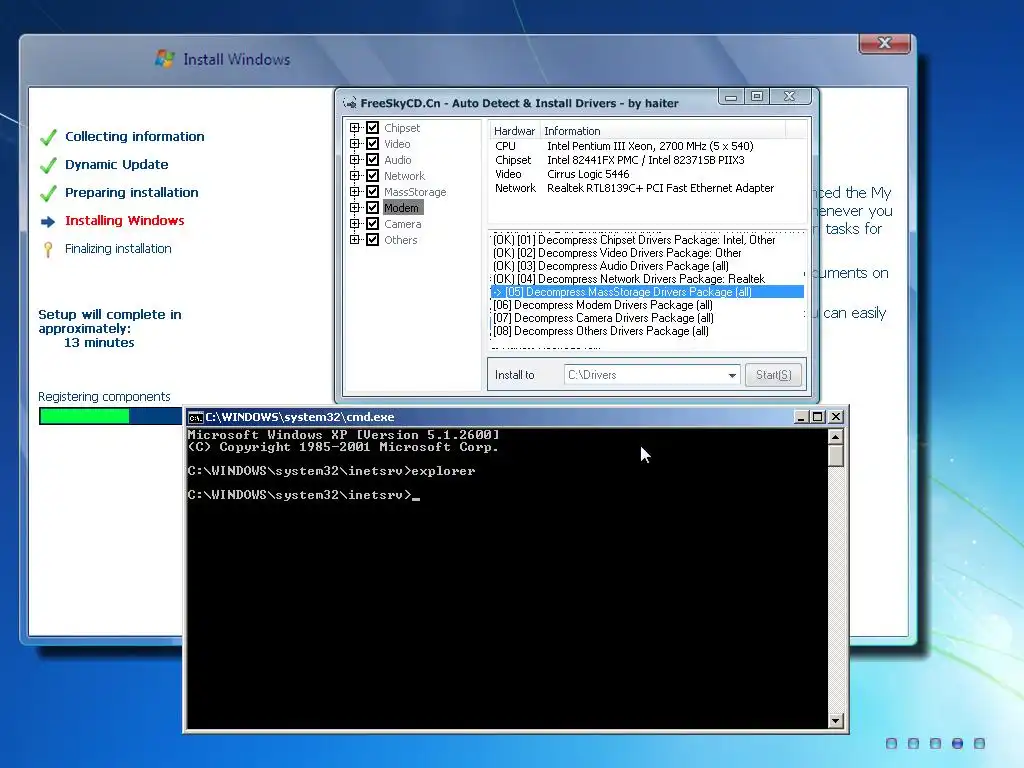Click the green checkmark beside Collecting information
Image resolution: width=1024 pixels, height=768 pixels.
(x=48, y=137)
